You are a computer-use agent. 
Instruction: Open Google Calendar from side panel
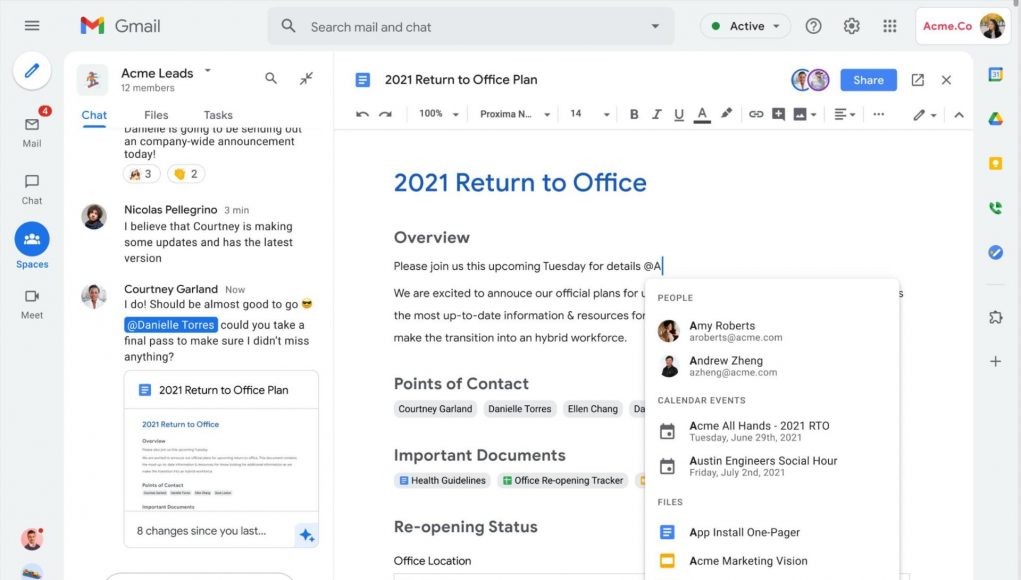tap(995, 75)
